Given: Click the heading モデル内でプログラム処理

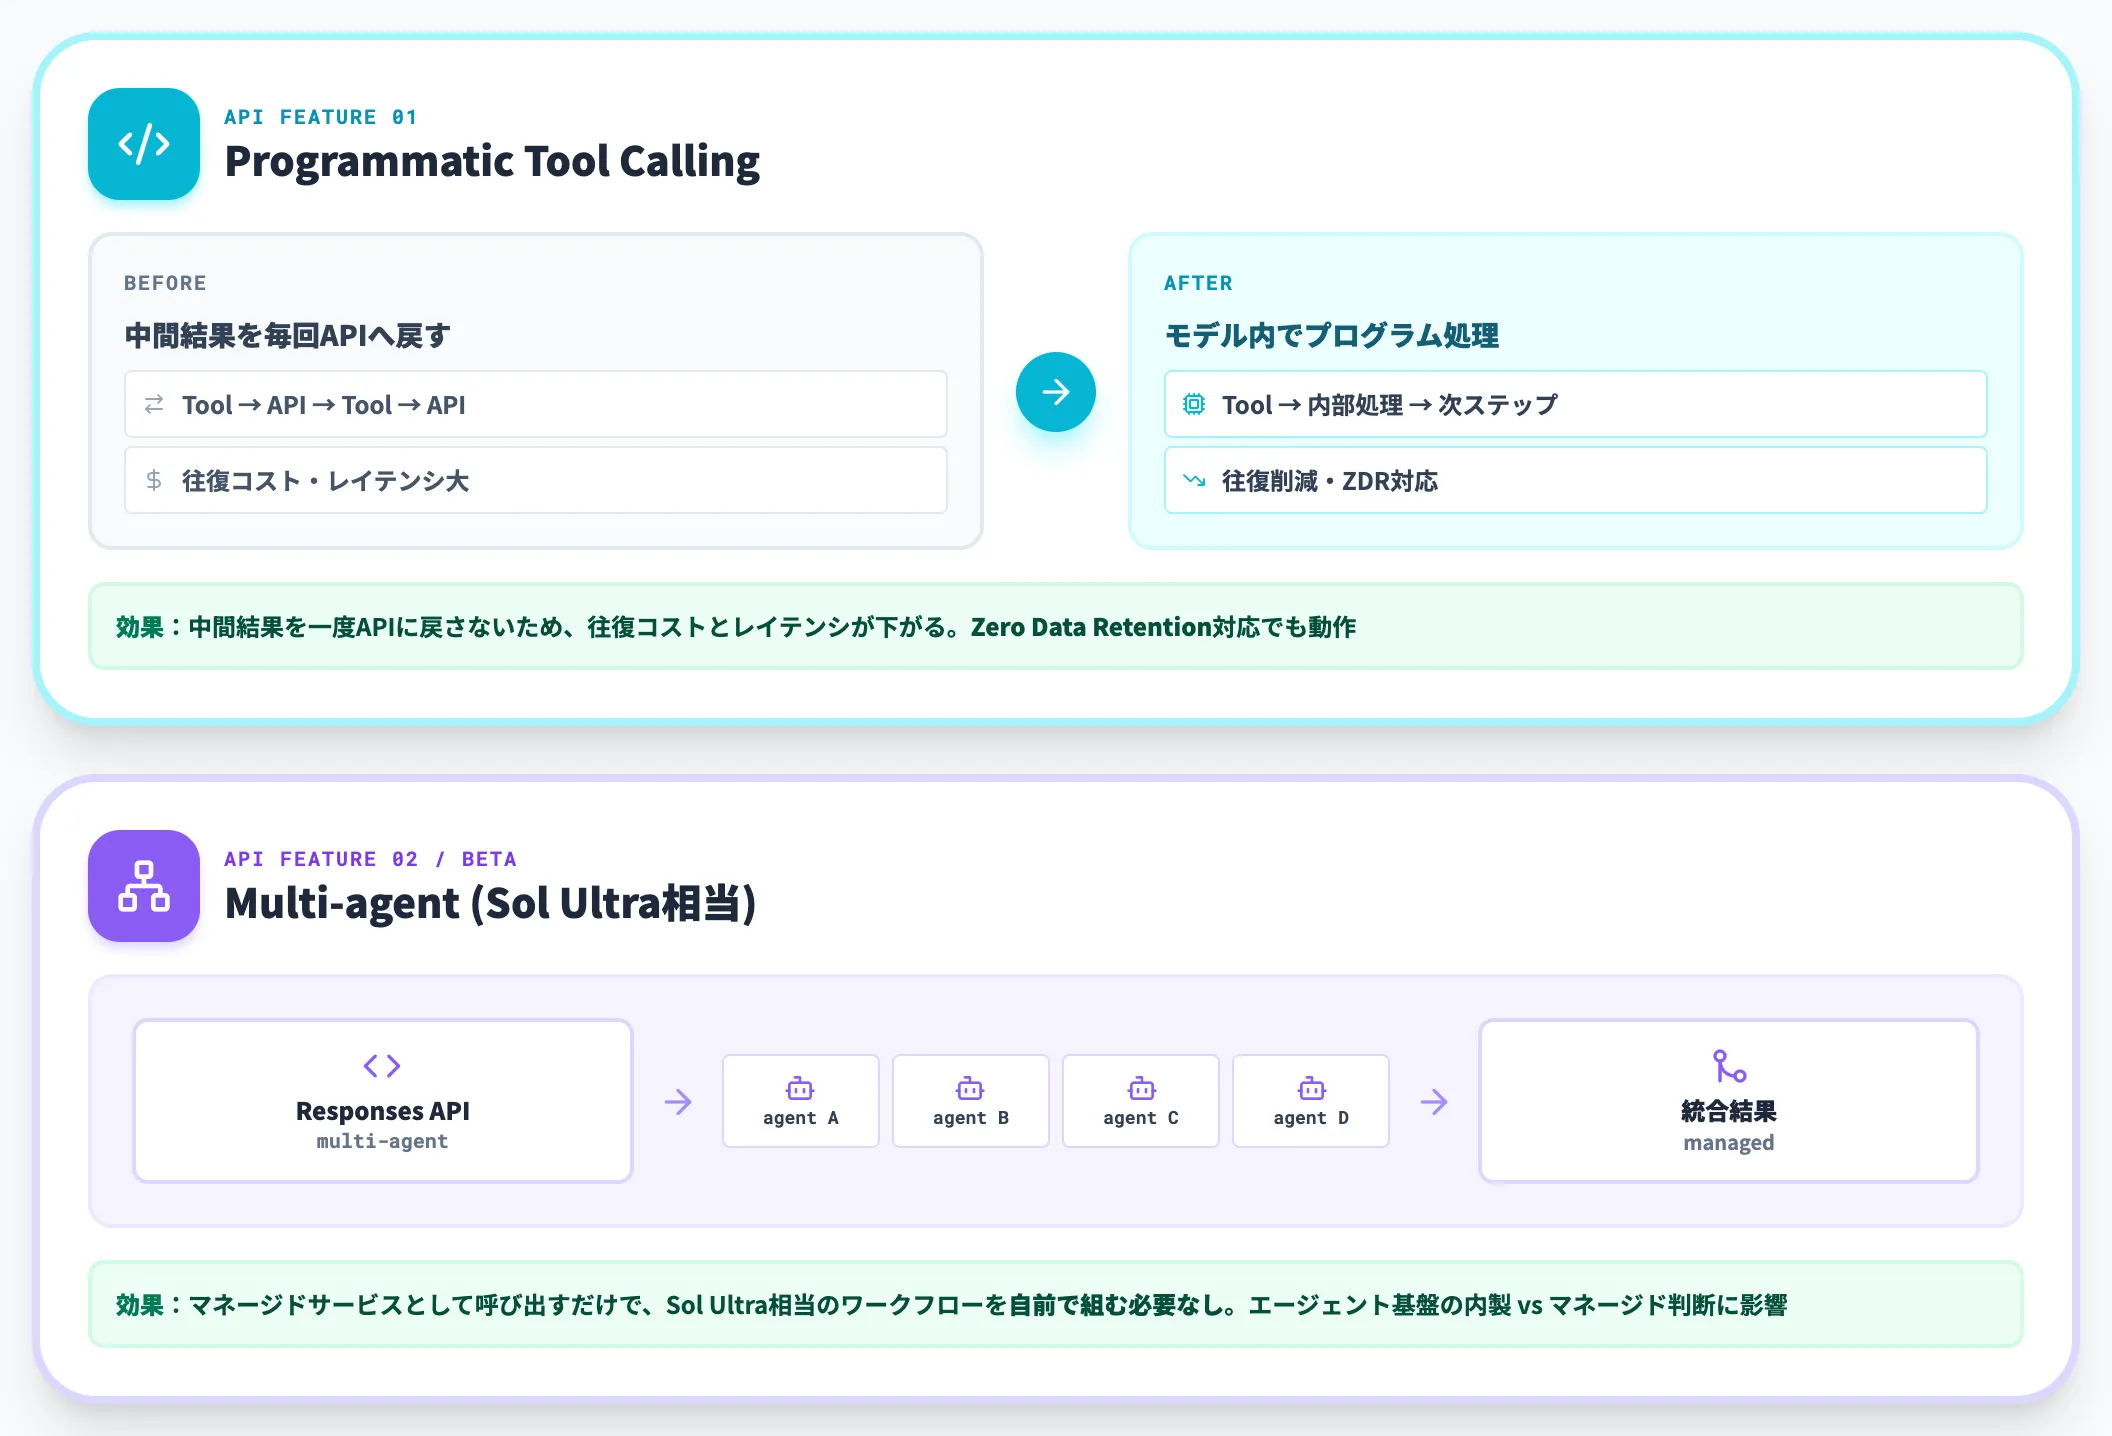Looking at the screenshot, I should pos(1331,335).
